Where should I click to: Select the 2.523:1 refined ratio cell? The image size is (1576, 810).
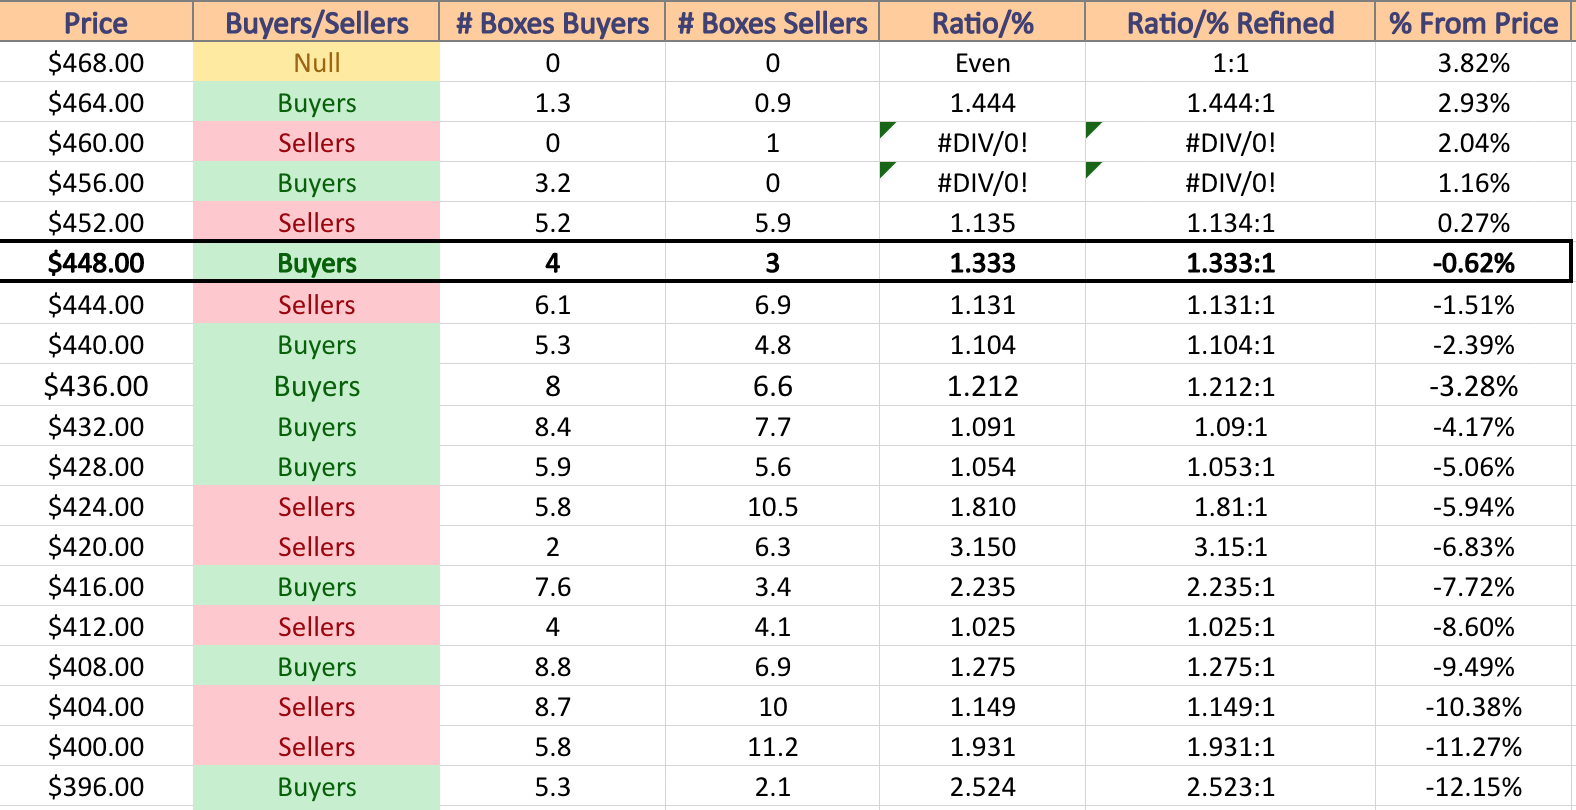[x=1230, y=787]
